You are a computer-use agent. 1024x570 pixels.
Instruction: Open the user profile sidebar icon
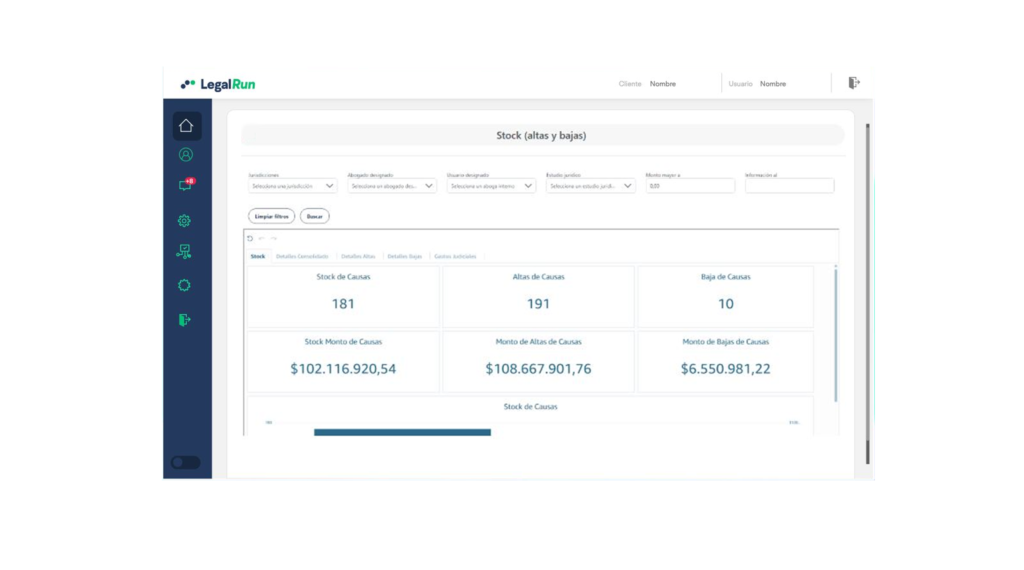pos(186,155)
